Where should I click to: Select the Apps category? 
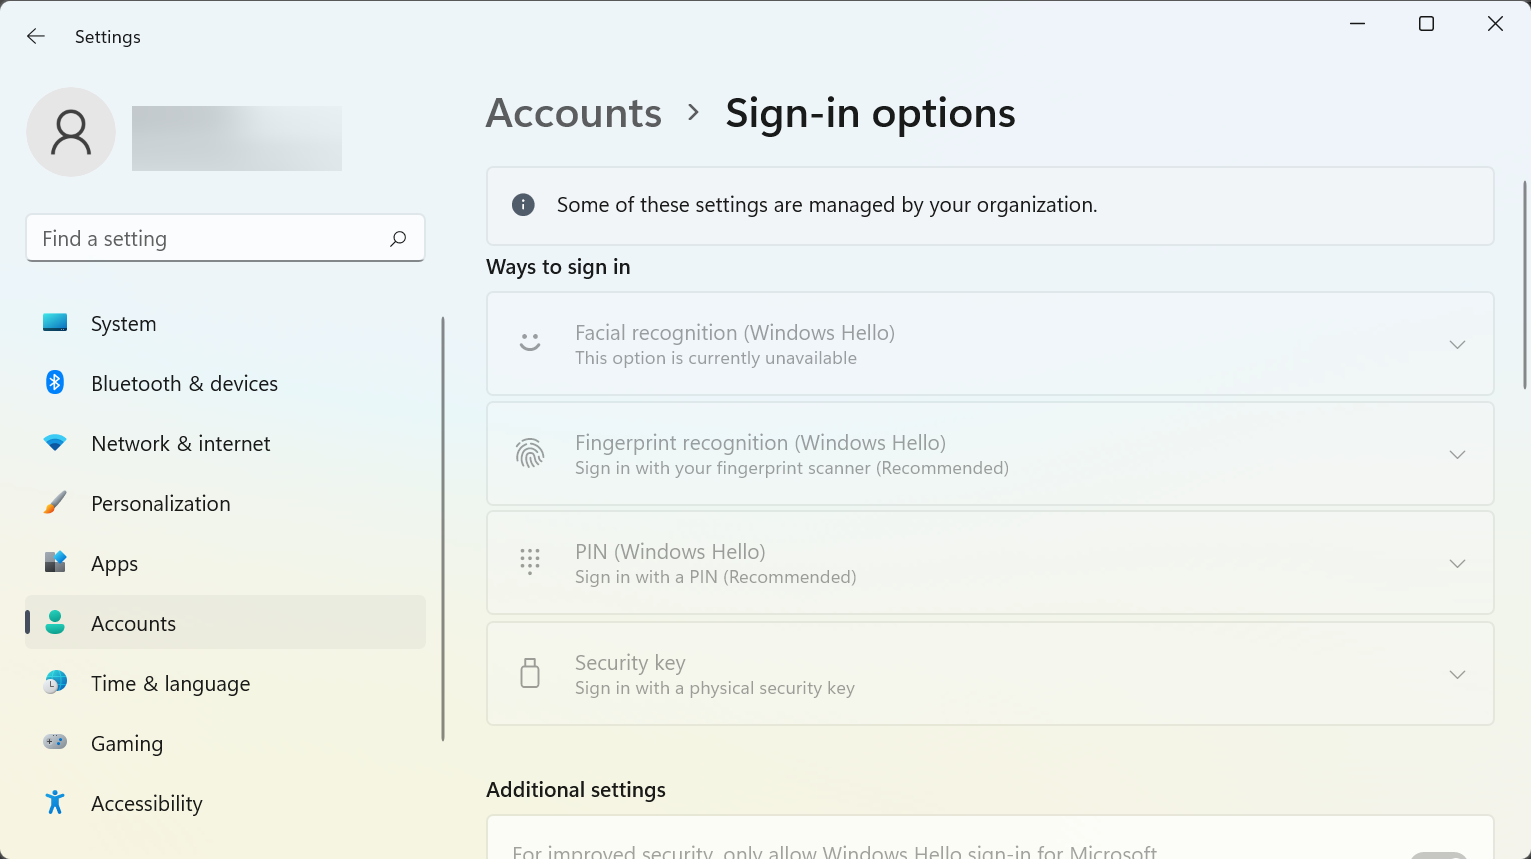click(x=226, y=563)
